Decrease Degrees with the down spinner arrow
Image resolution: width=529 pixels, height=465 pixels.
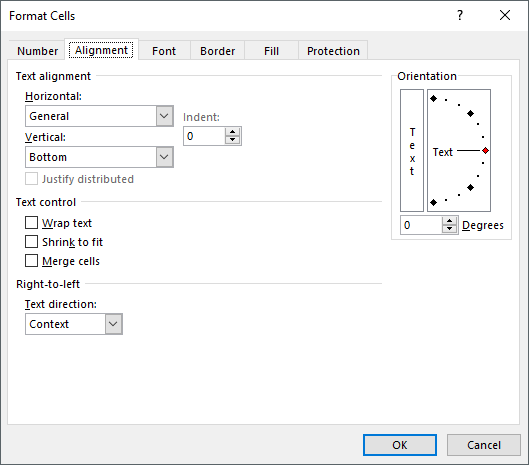(449, 229)
